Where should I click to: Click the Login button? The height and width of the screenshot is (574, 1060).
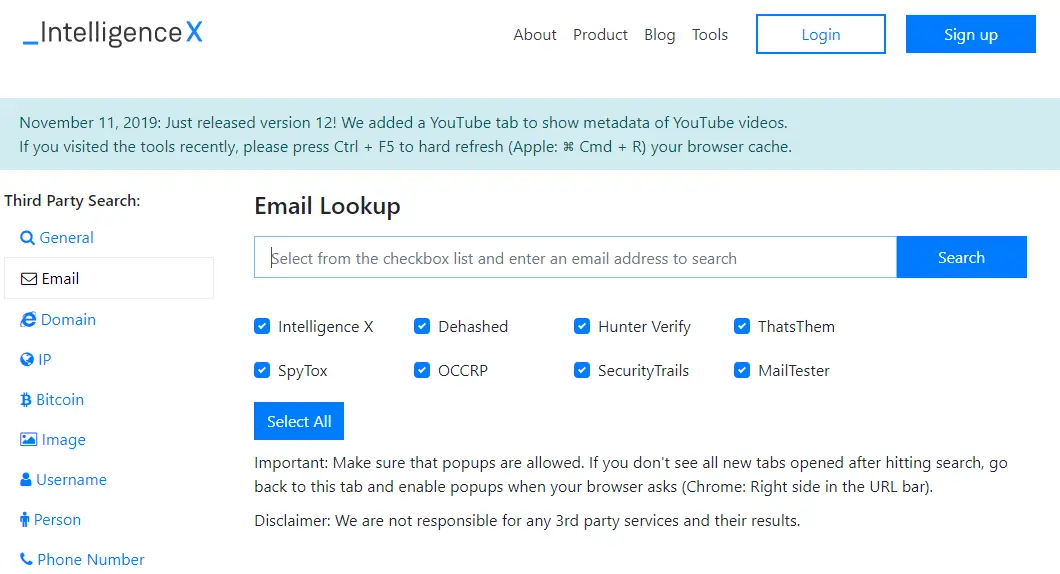tap(821, 34)
